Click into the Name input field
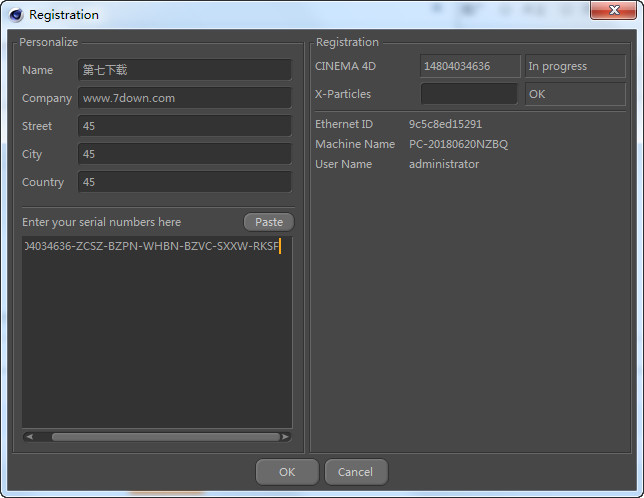 pyautogui.click(x=185, y=70)
